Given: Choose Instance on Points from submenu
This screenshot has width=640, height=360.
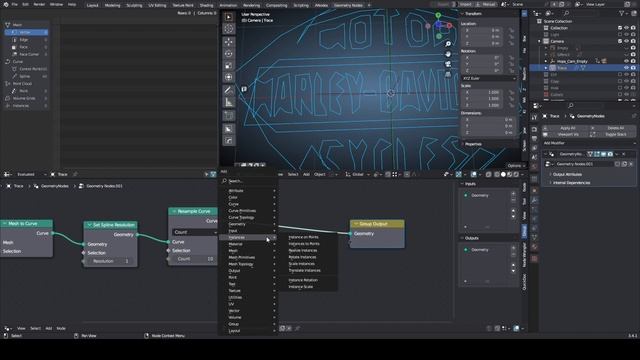Looking at the screenshot, I should (304, 237).
